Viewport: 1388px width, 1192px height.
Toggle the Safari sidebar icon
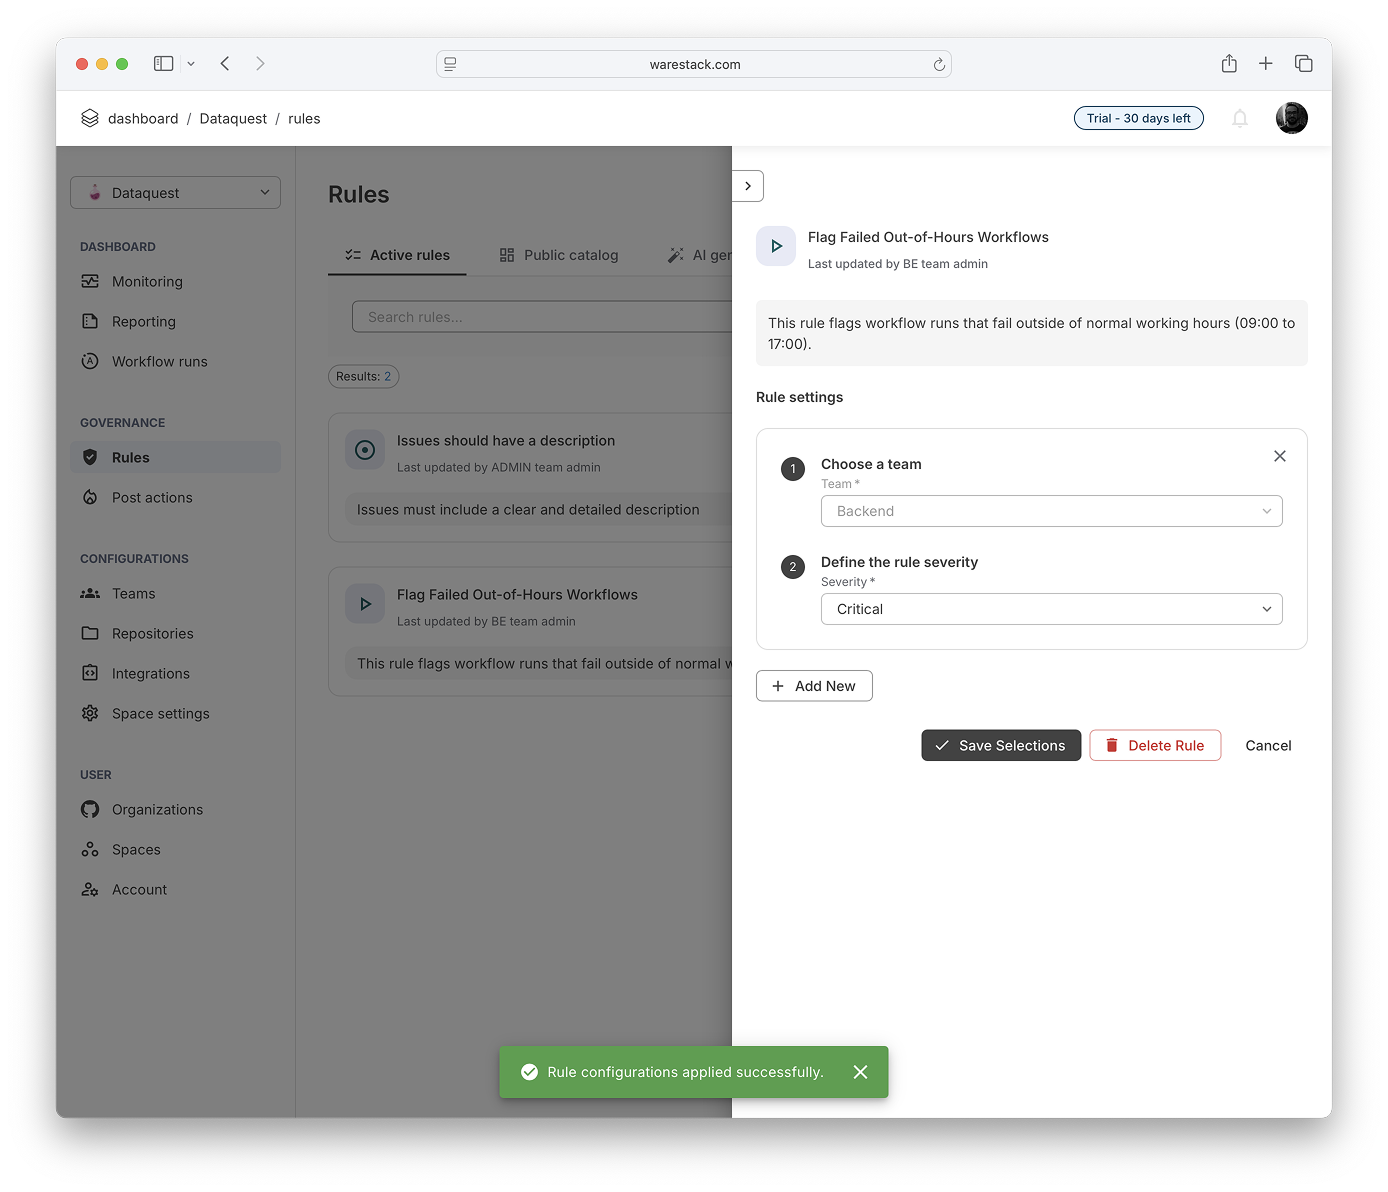pyautogui.click(x=164, y=64)
